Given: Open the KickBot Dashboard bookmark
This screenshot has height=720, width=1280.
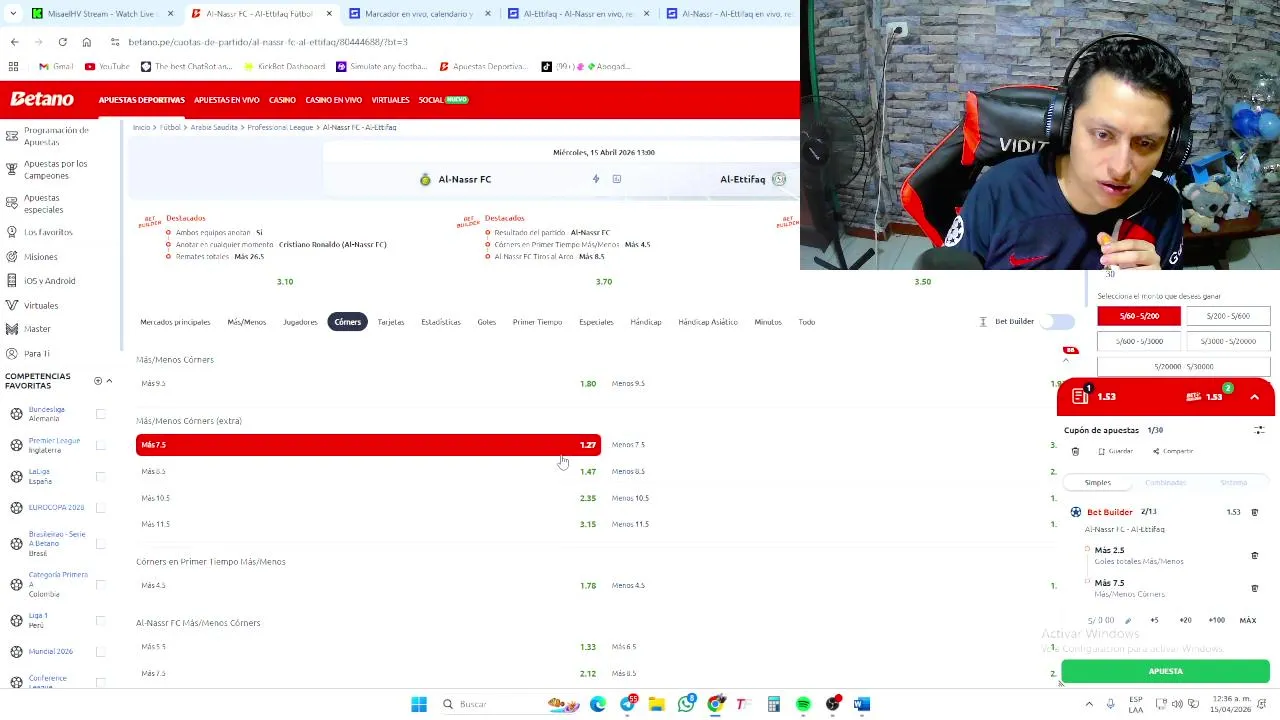Looking at the screenshot, I should (x=284, y=66).
